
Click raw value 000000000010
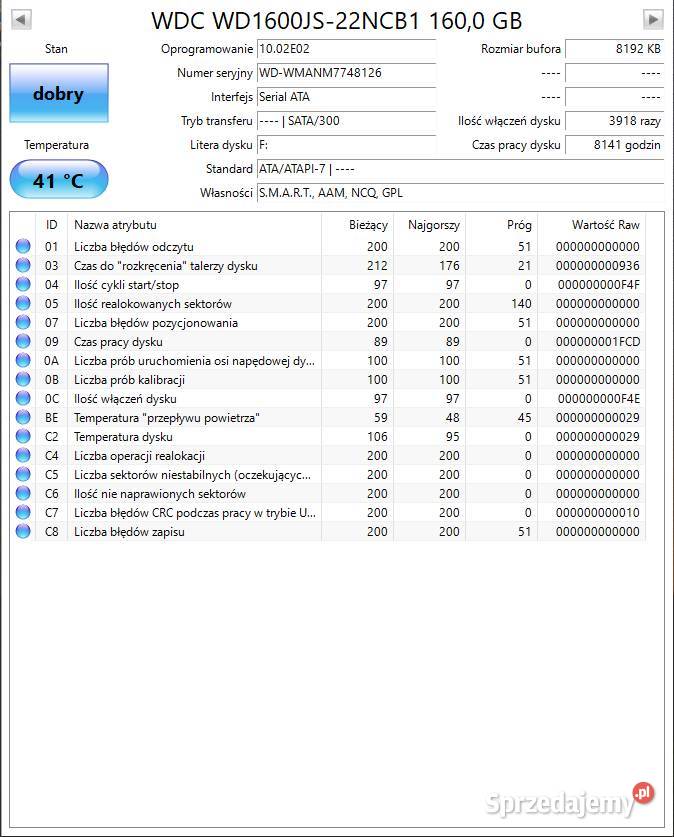[598, 512]
